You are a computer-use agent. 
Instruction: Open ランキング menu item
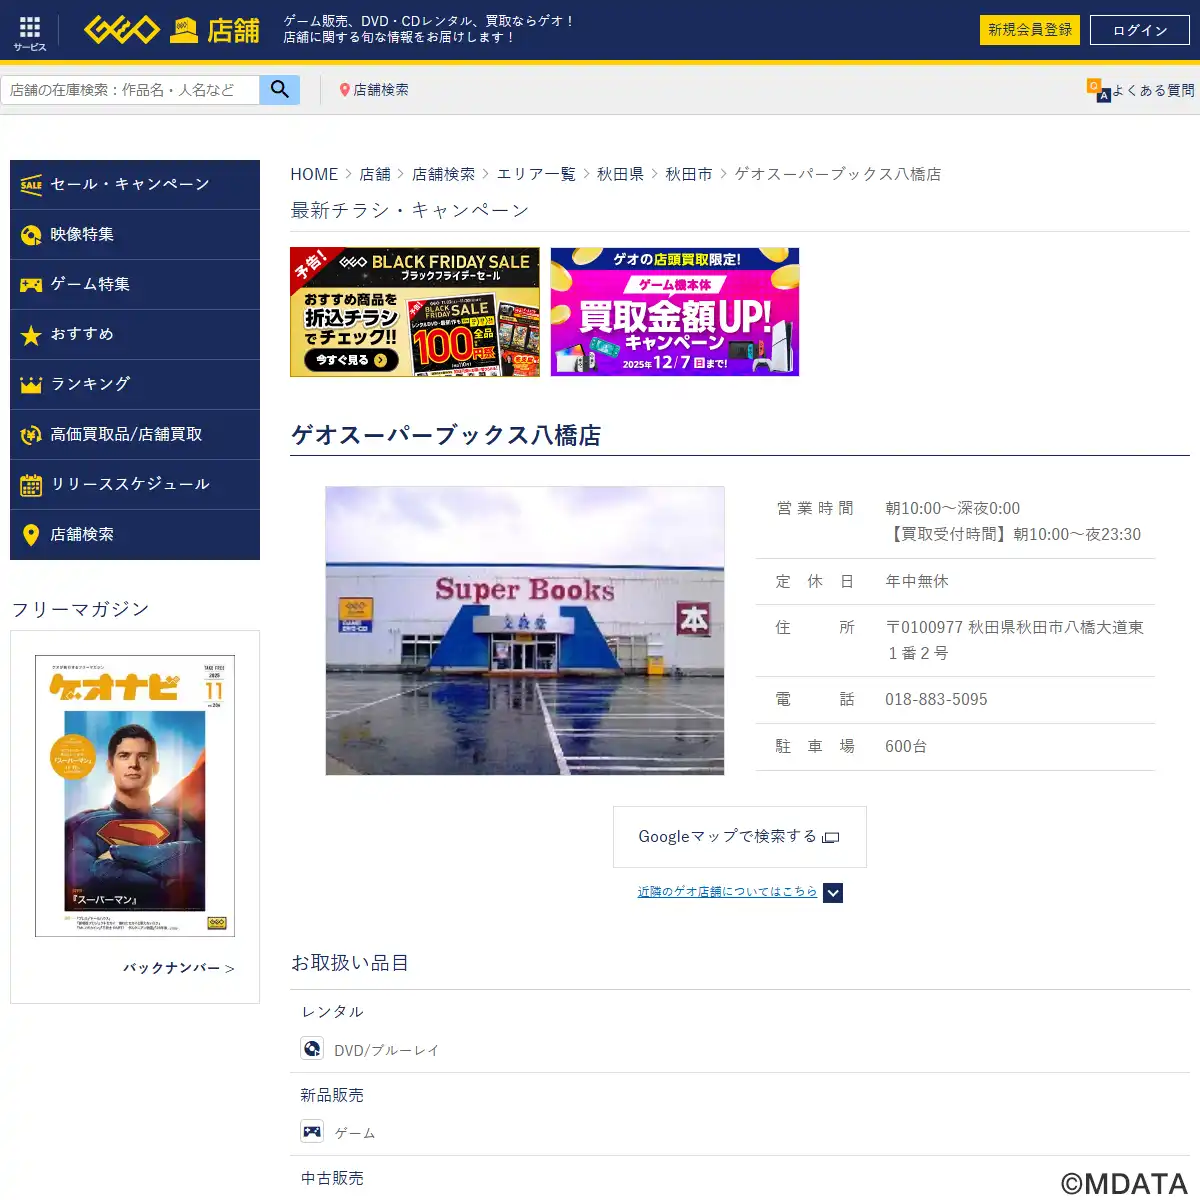(135, 385)
